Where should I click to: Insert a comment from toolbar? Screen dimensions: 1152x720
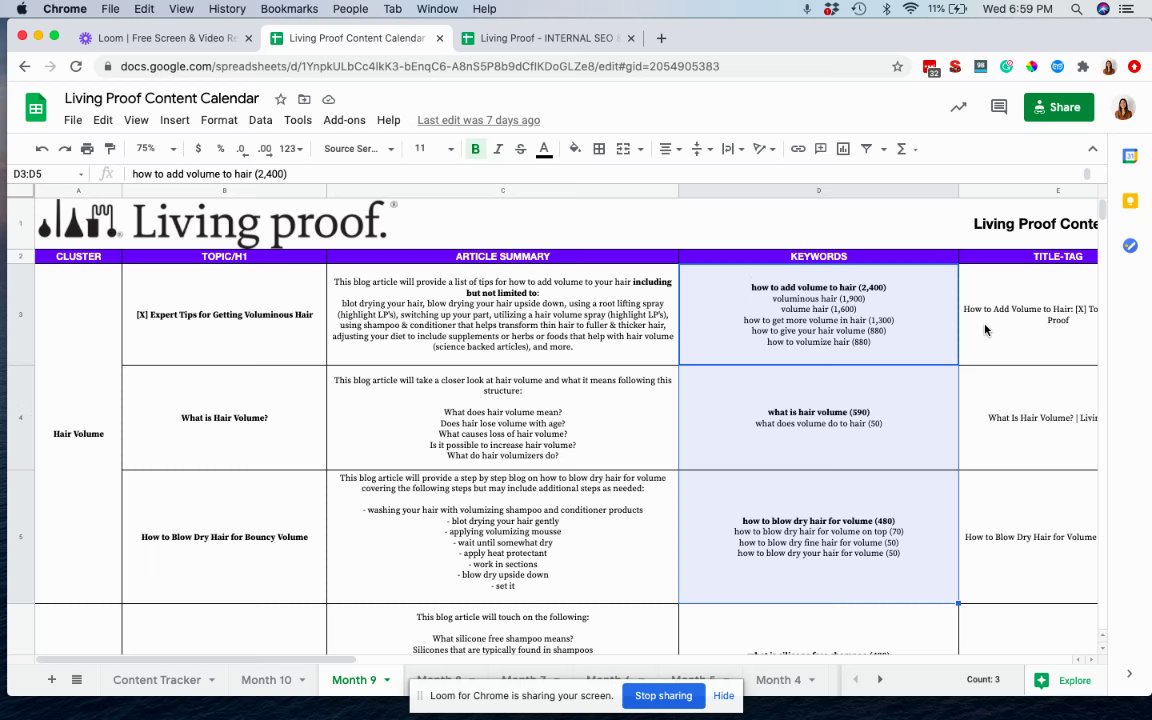(x=821, y=149)
